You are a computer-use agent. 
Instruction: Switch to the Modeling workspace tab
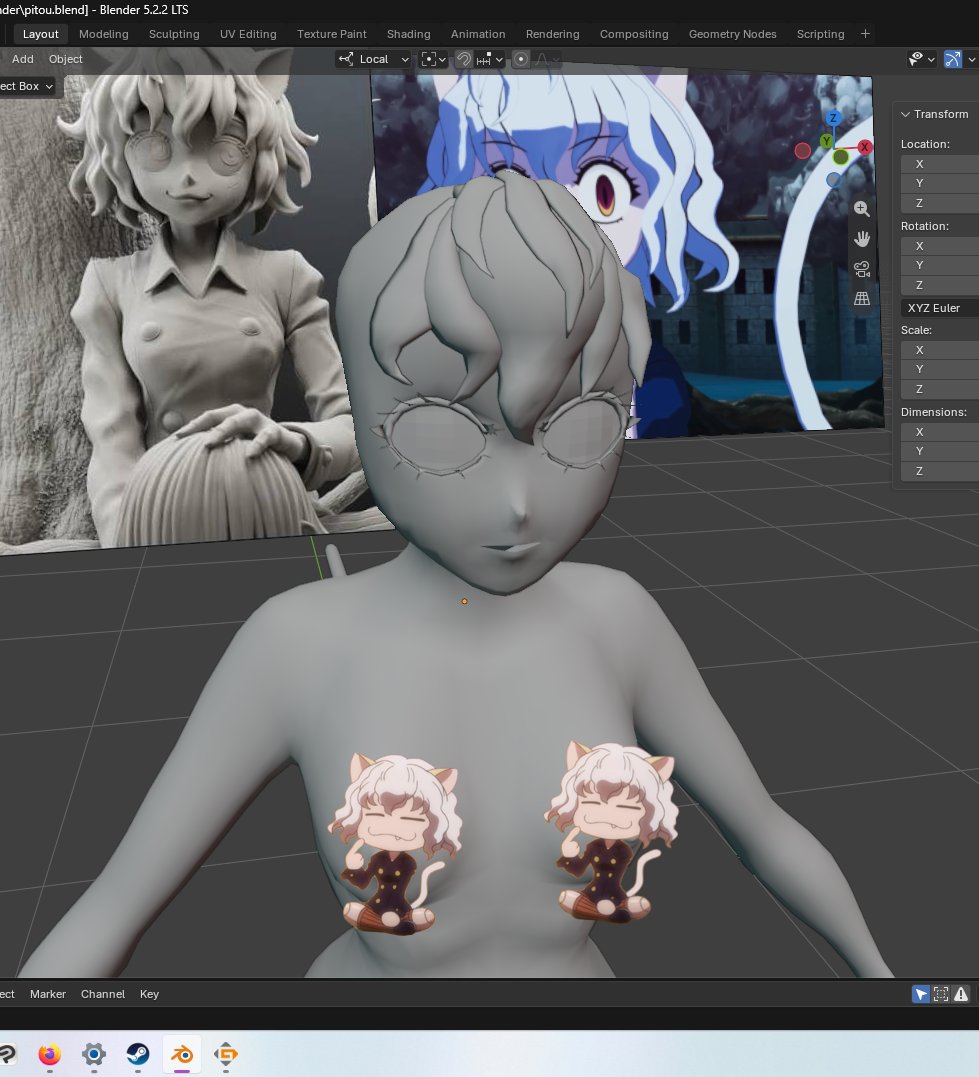[104, 34]
